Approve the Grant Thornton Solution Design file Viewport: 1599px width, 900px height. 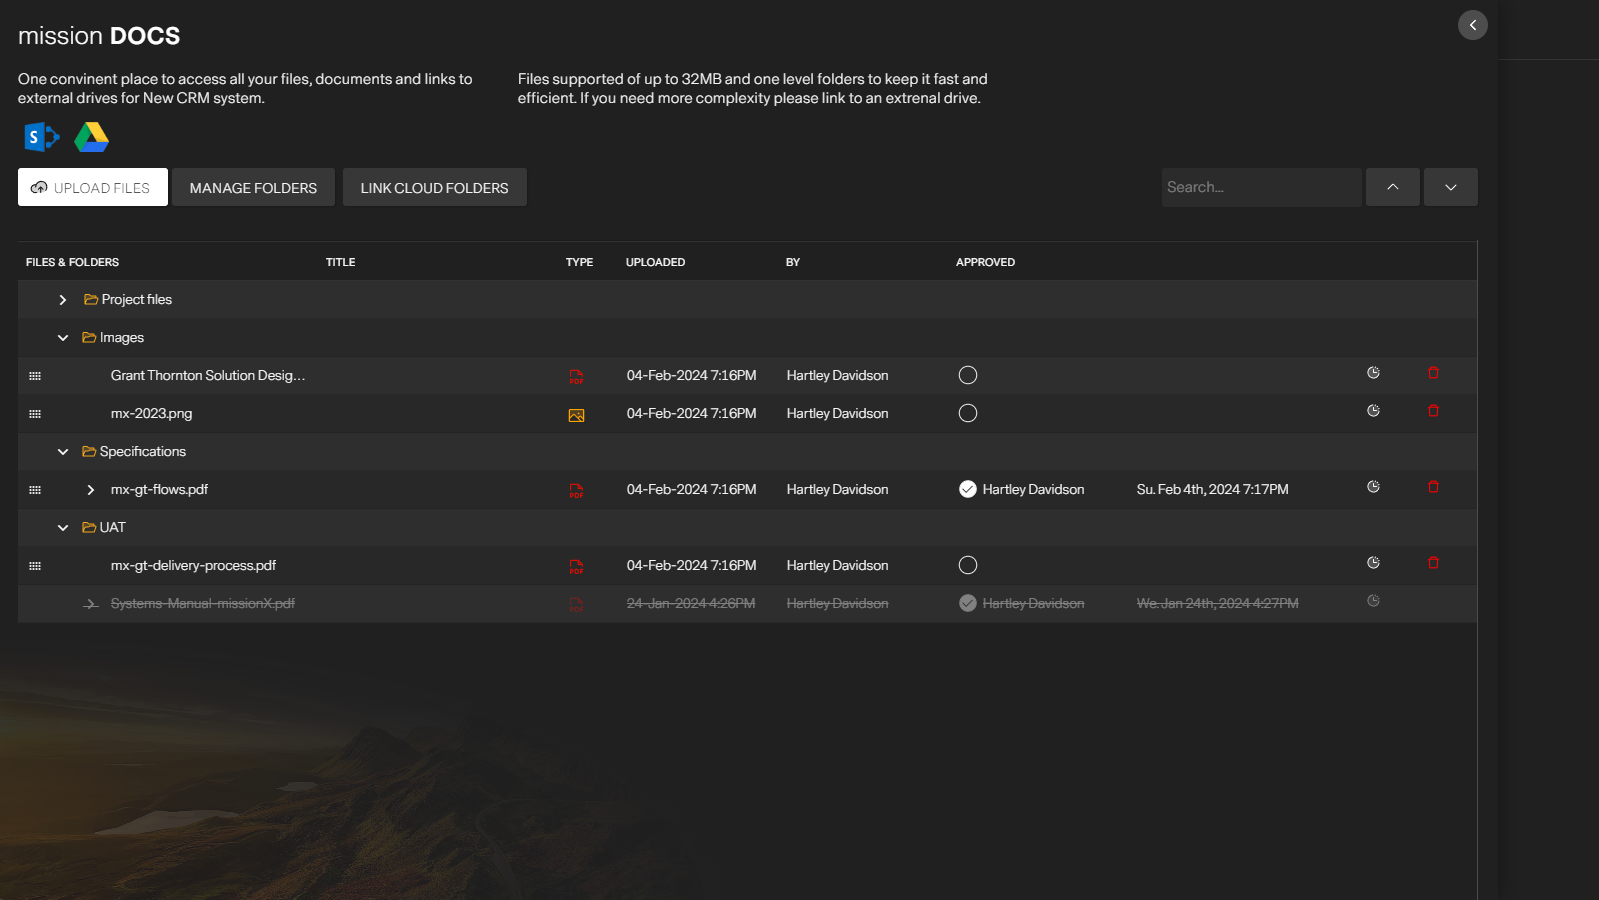coord(967,375)
